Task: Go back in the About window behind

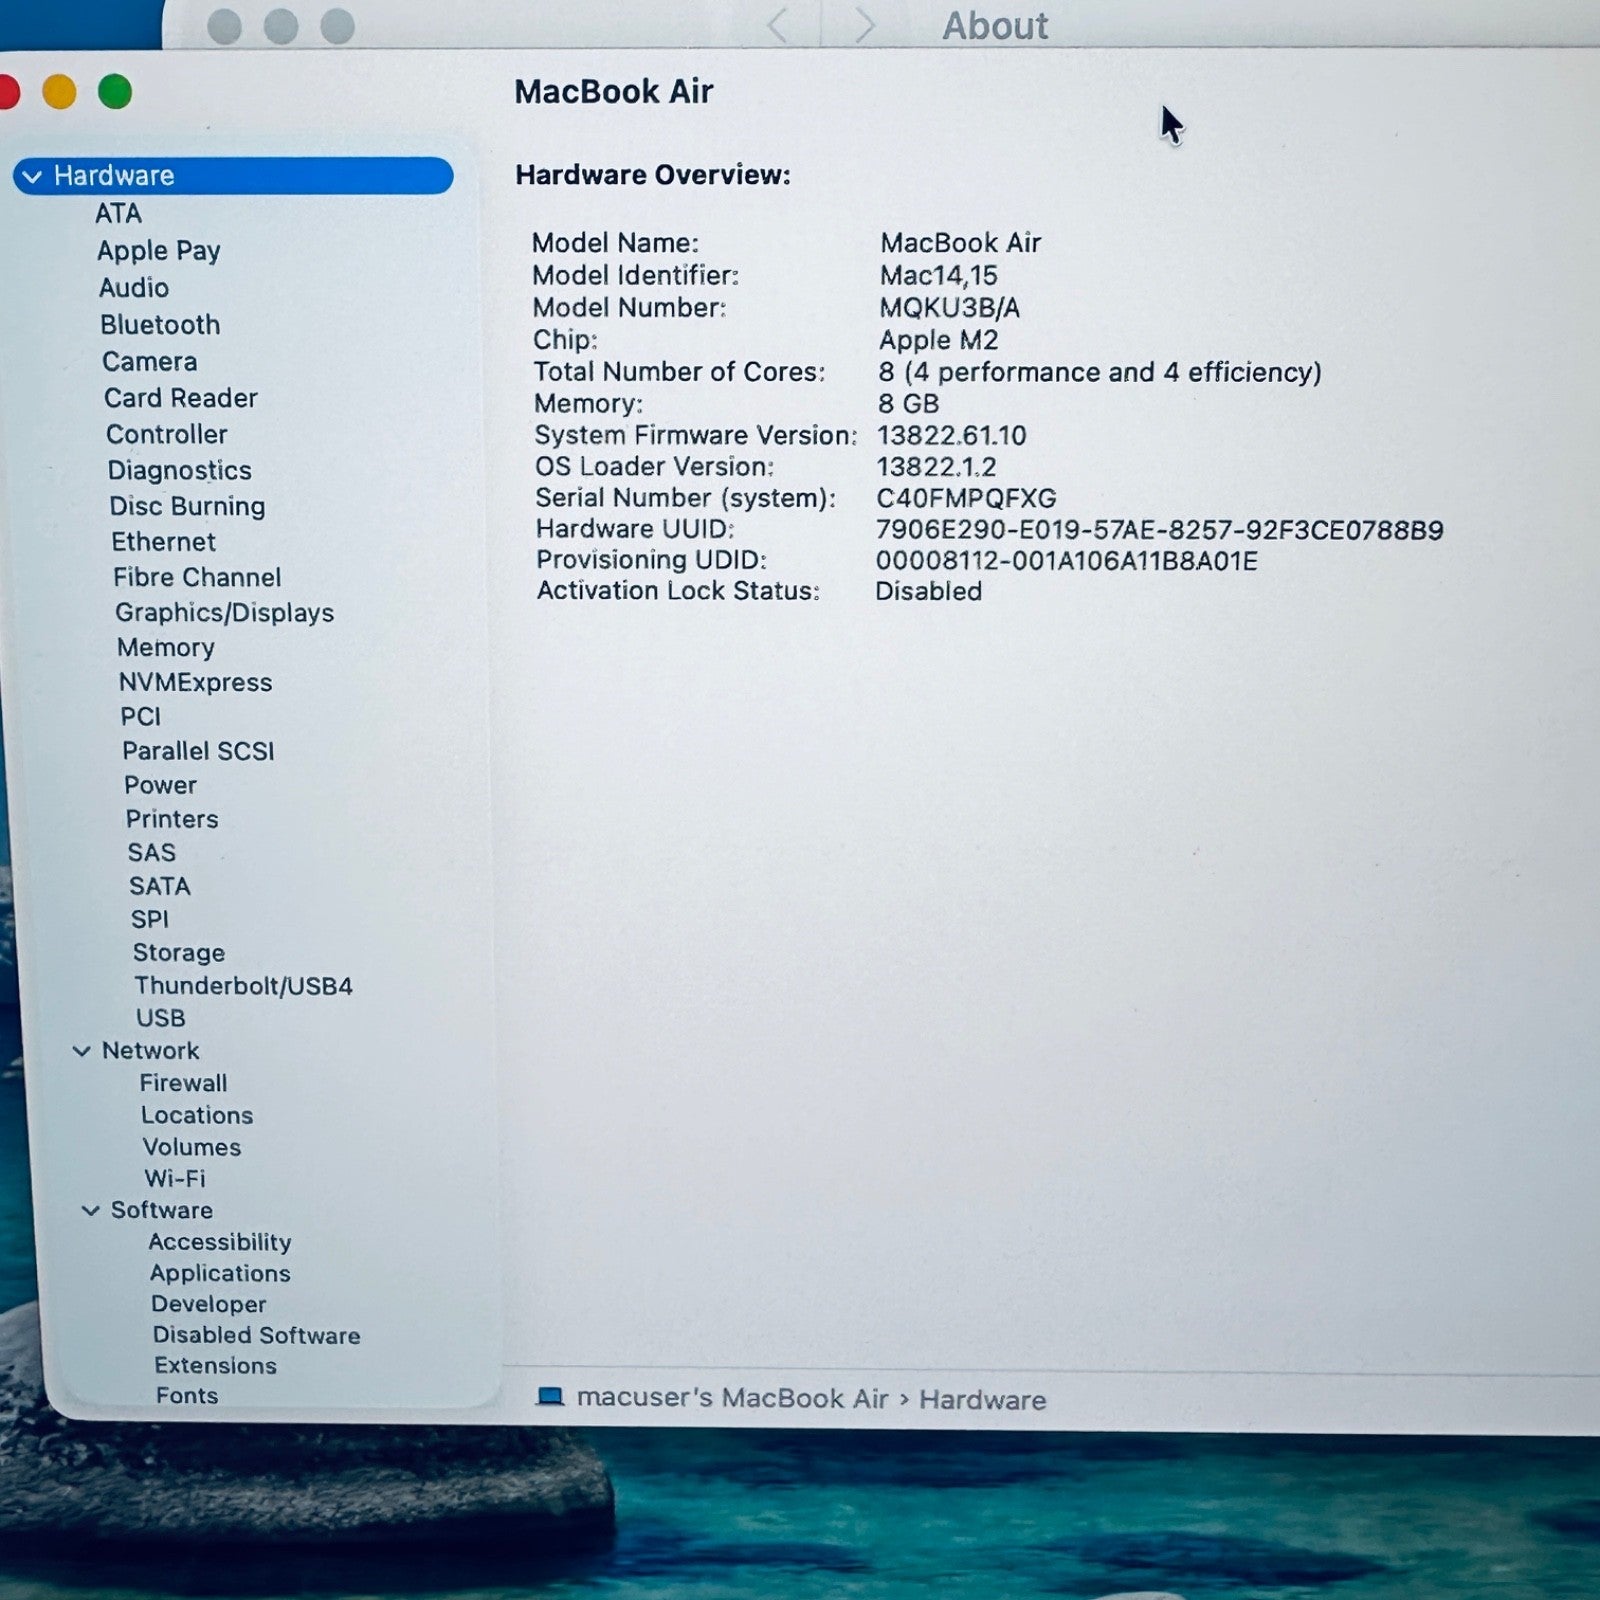Action: point(778,24)
